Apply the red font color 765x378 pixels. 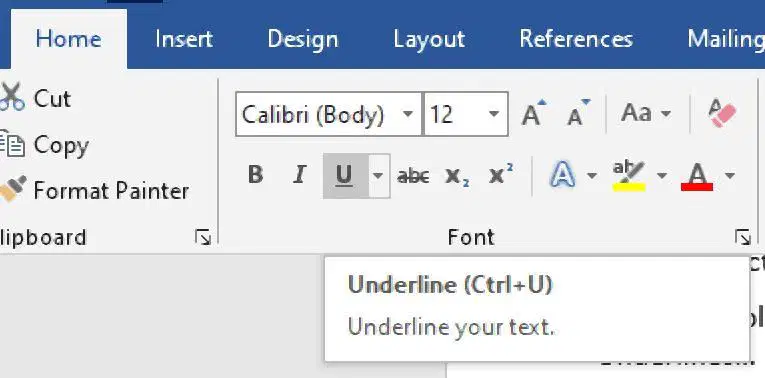coord(697,177)
